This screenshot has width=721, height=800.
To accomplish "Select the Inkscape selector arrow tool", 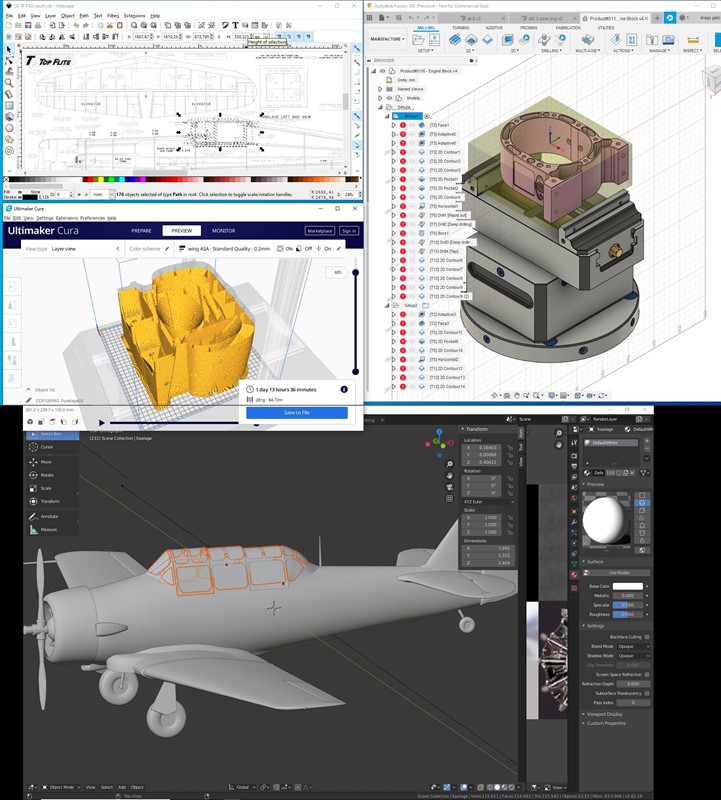I will 9,49.
